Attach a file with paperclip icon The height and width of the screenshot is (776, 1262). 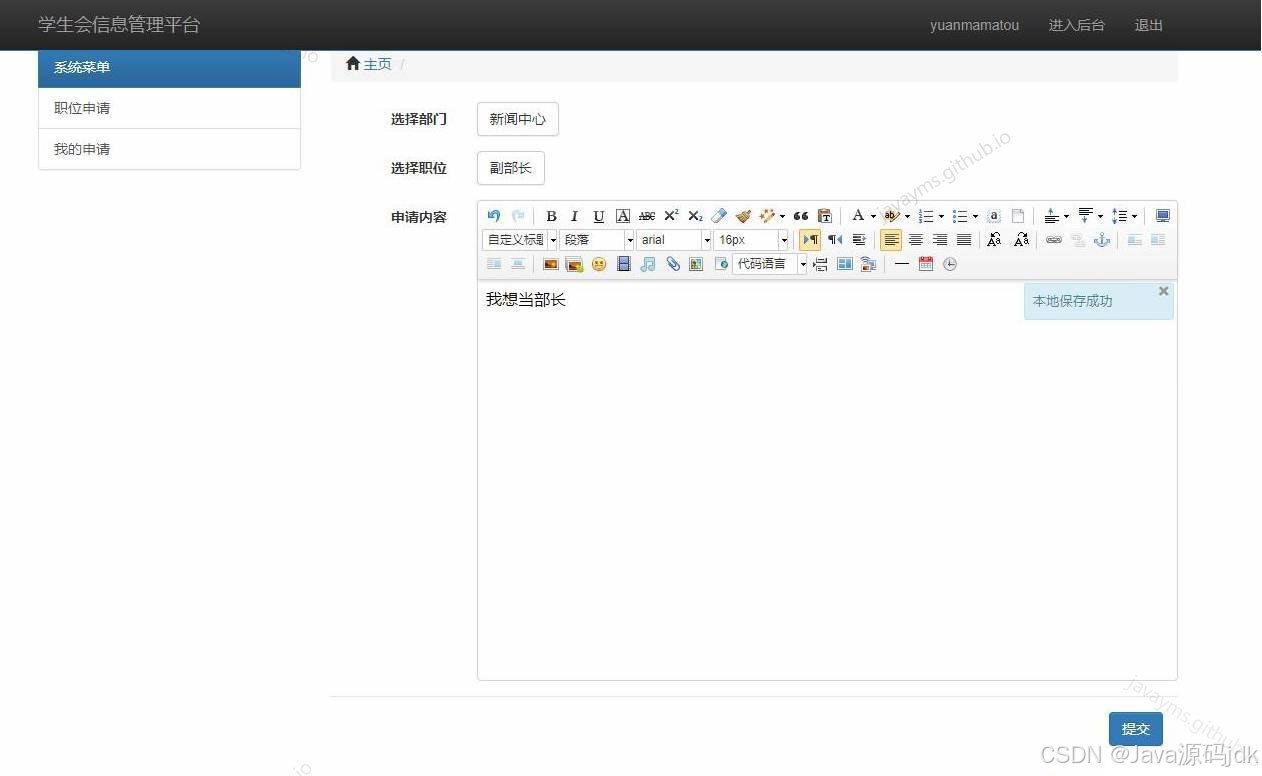click(672, 264)
